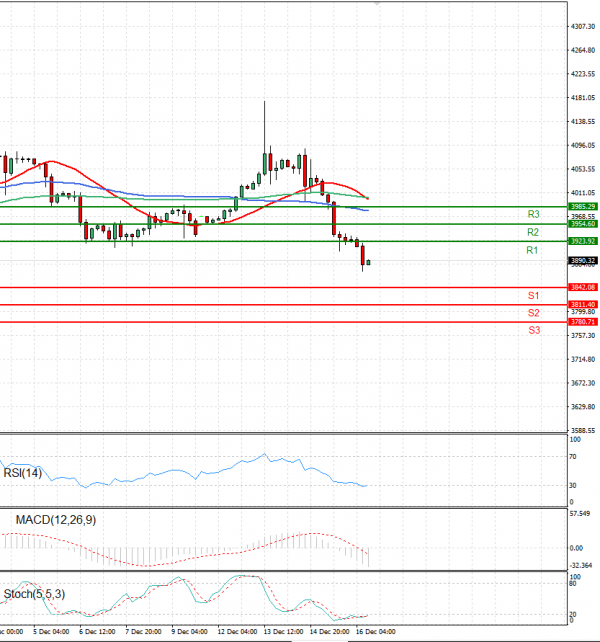Viewport: 600px width, 642px height.
Task: Select the 3985.29 price tag
Action: (583, 206)
